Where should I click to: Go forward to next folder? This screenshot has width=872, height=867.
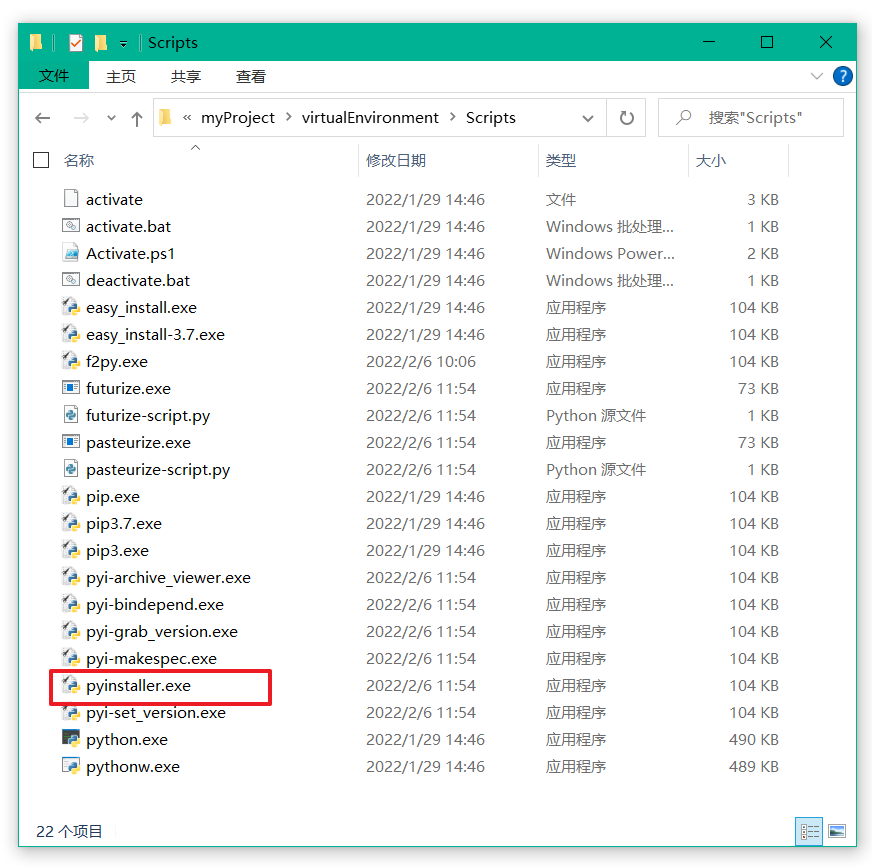pyautogui.click(x=81, y=118)
